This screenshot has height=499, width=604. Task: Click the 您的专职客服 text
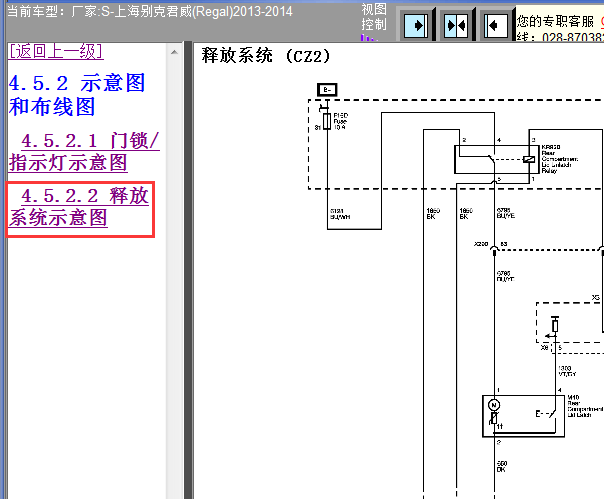555,22
